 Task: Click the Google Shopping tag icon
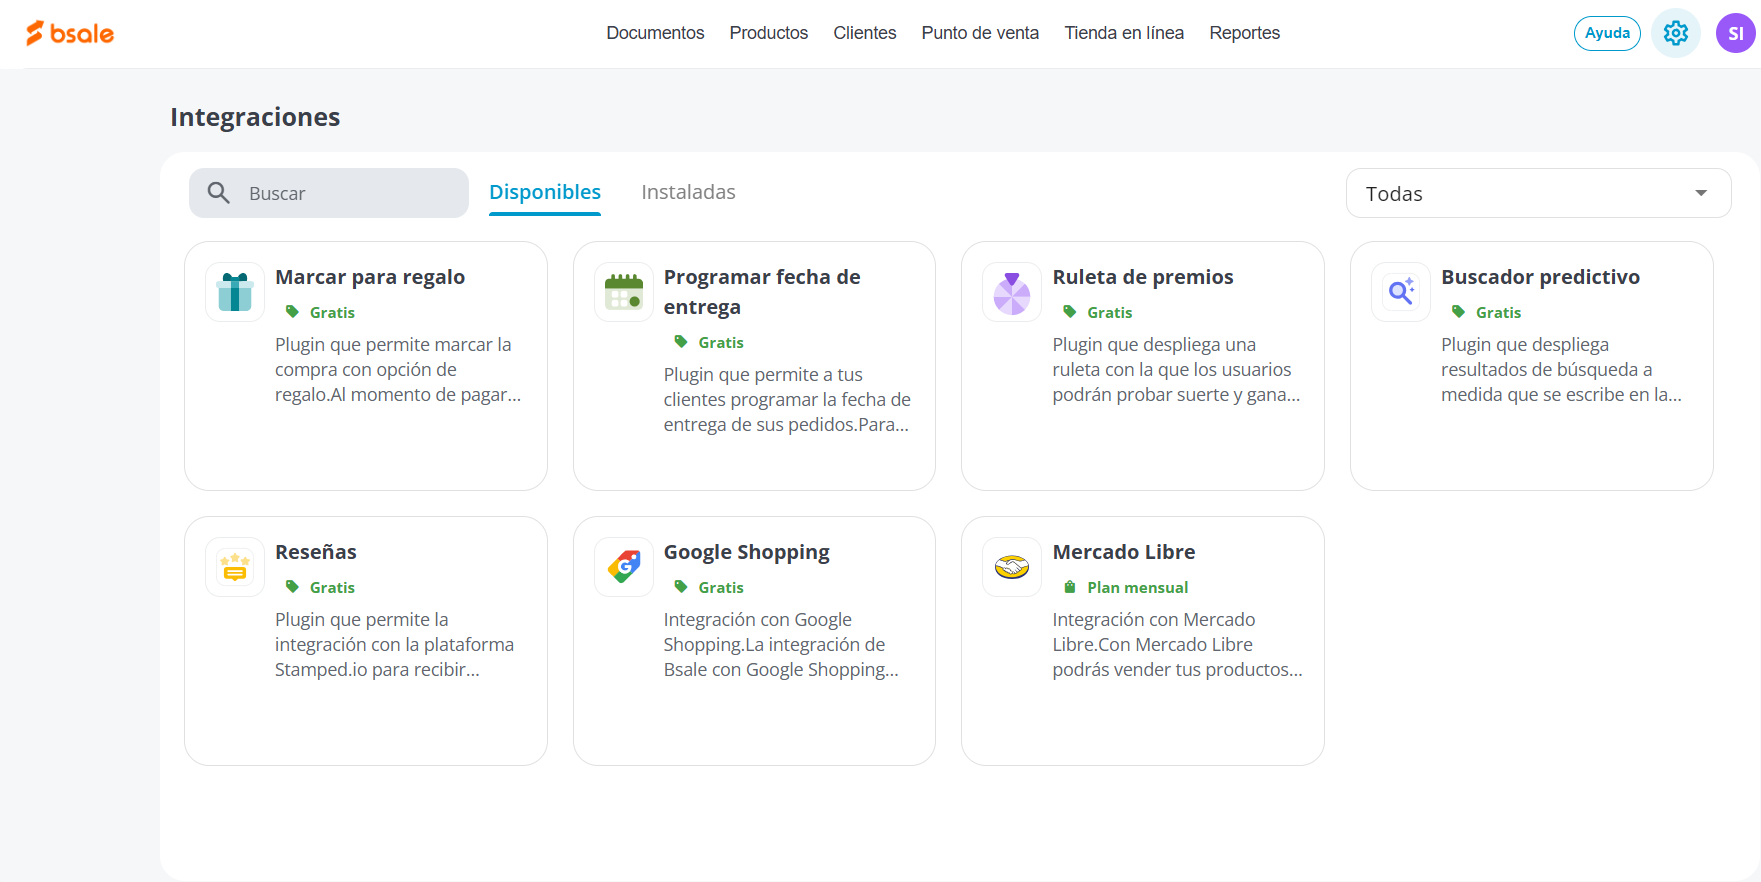(624, 567)
